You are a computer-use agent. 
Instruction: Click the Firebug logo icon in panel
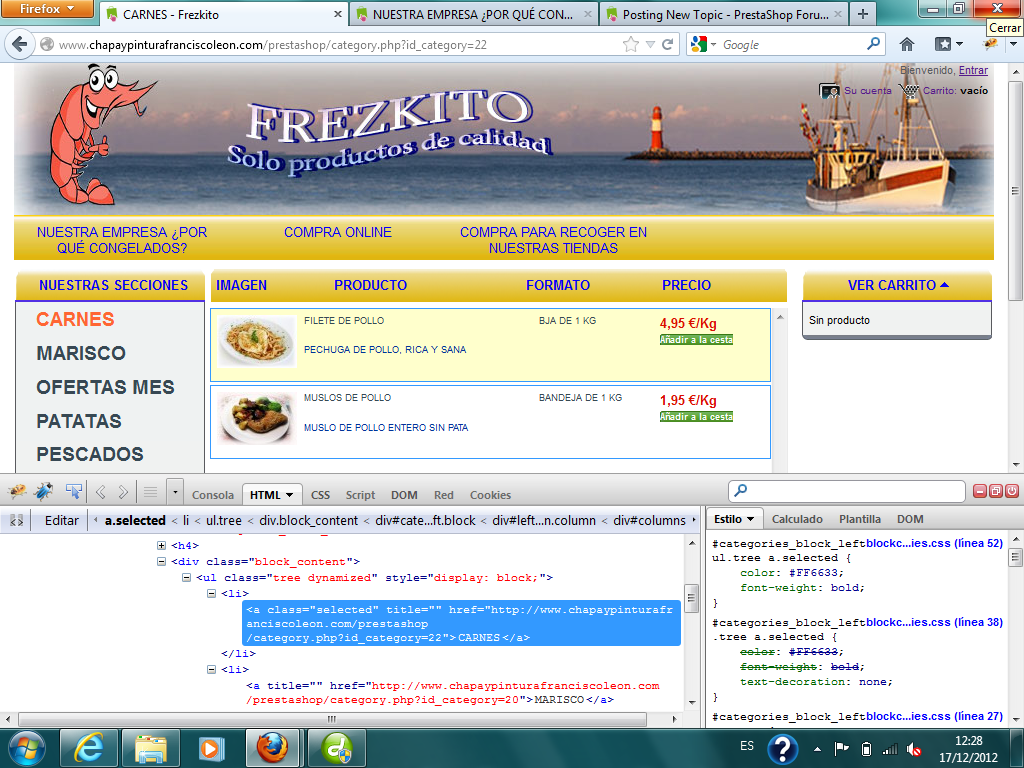coord(17,491)
